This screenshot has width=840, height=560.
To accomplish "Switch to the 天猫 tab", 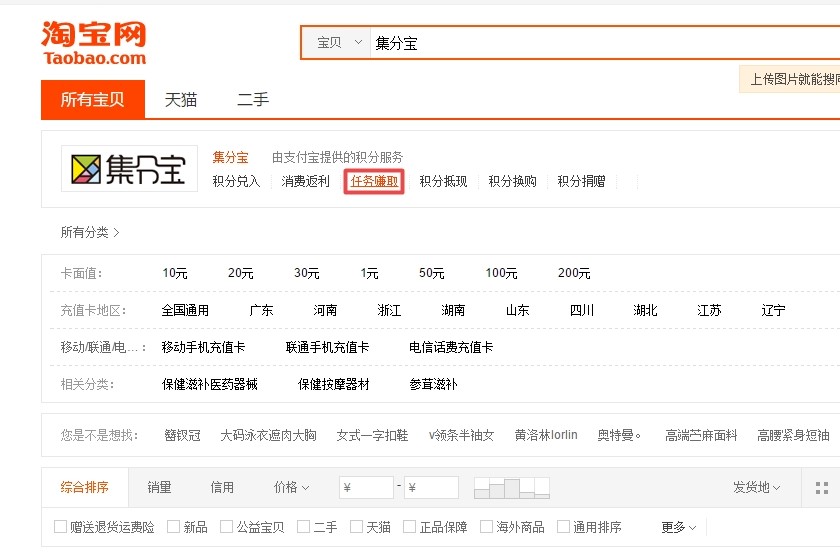I will point(181,100).
